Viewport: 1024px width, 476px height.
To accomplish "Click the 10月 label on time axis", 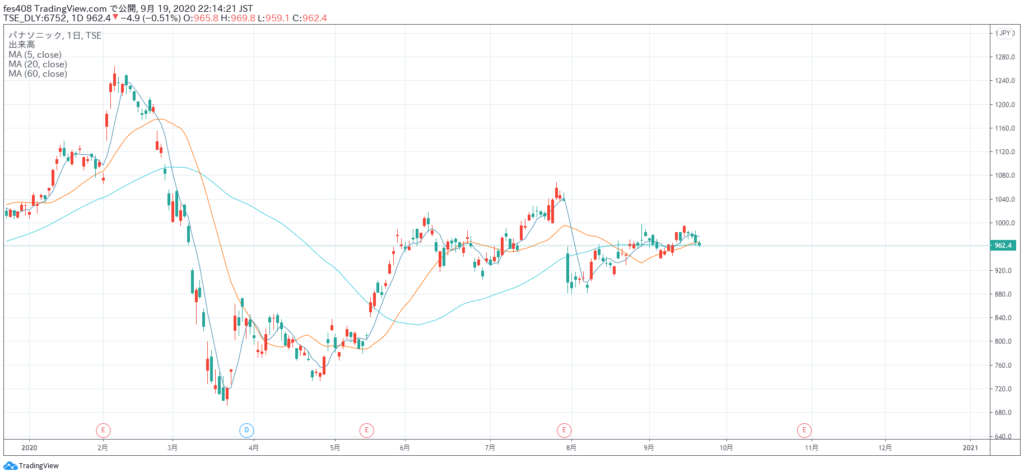I will tap(726, 448).
